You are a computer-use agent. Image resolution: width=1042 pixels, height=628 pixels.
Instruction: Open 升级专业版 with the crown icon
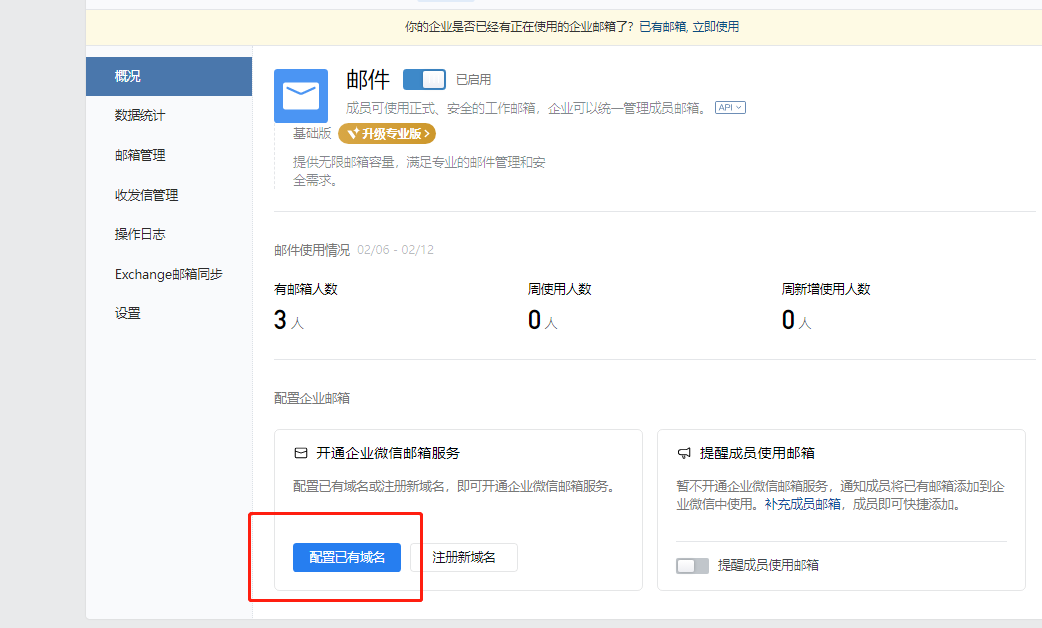[386, 133]
